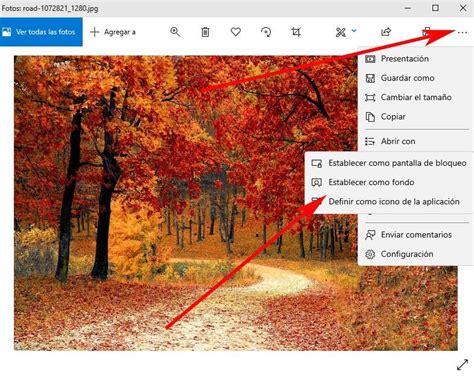
Task: Select Presentación from the menu
Action: click(x=415, y=59)
